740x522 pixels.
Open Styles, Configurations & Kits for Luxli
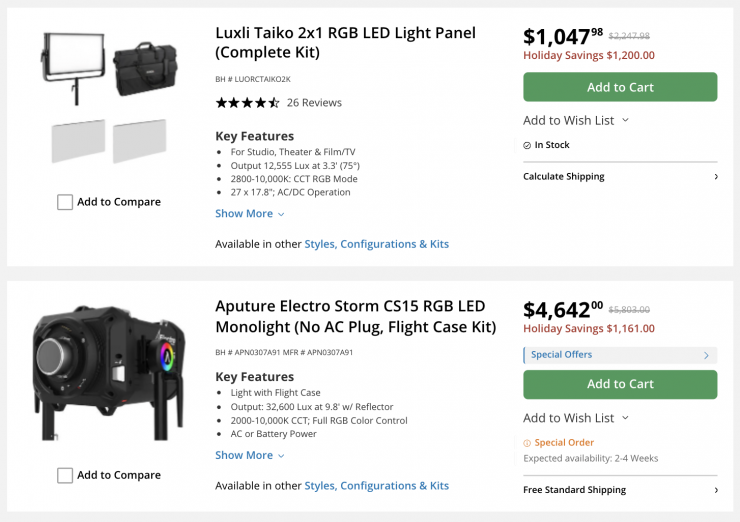point(376,244)
